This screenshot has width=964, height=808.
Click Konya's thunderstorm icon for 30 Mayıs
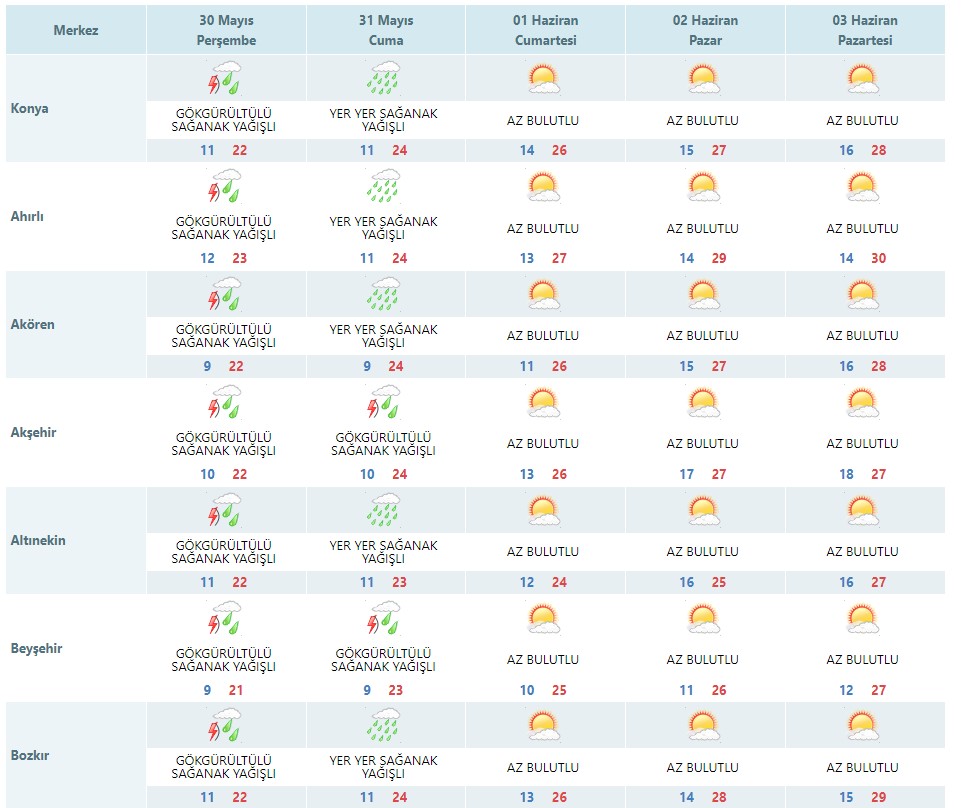click(x=224, y=77)
